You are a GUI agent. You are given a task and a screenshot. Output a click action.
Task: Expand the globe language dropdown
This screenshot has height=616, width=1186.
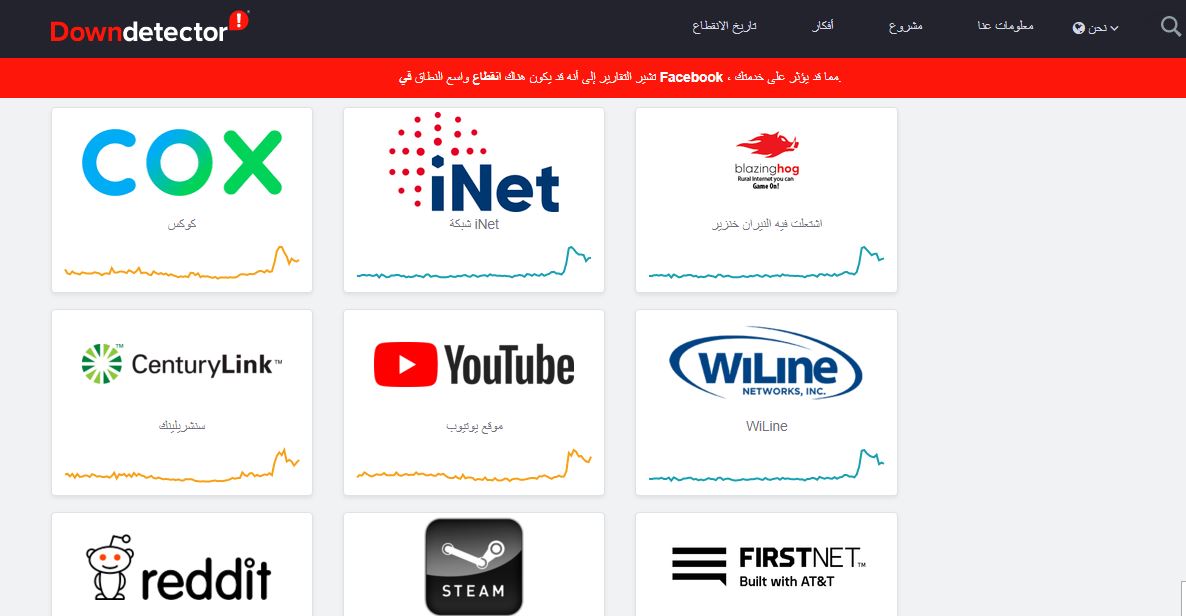(1094, 28)
